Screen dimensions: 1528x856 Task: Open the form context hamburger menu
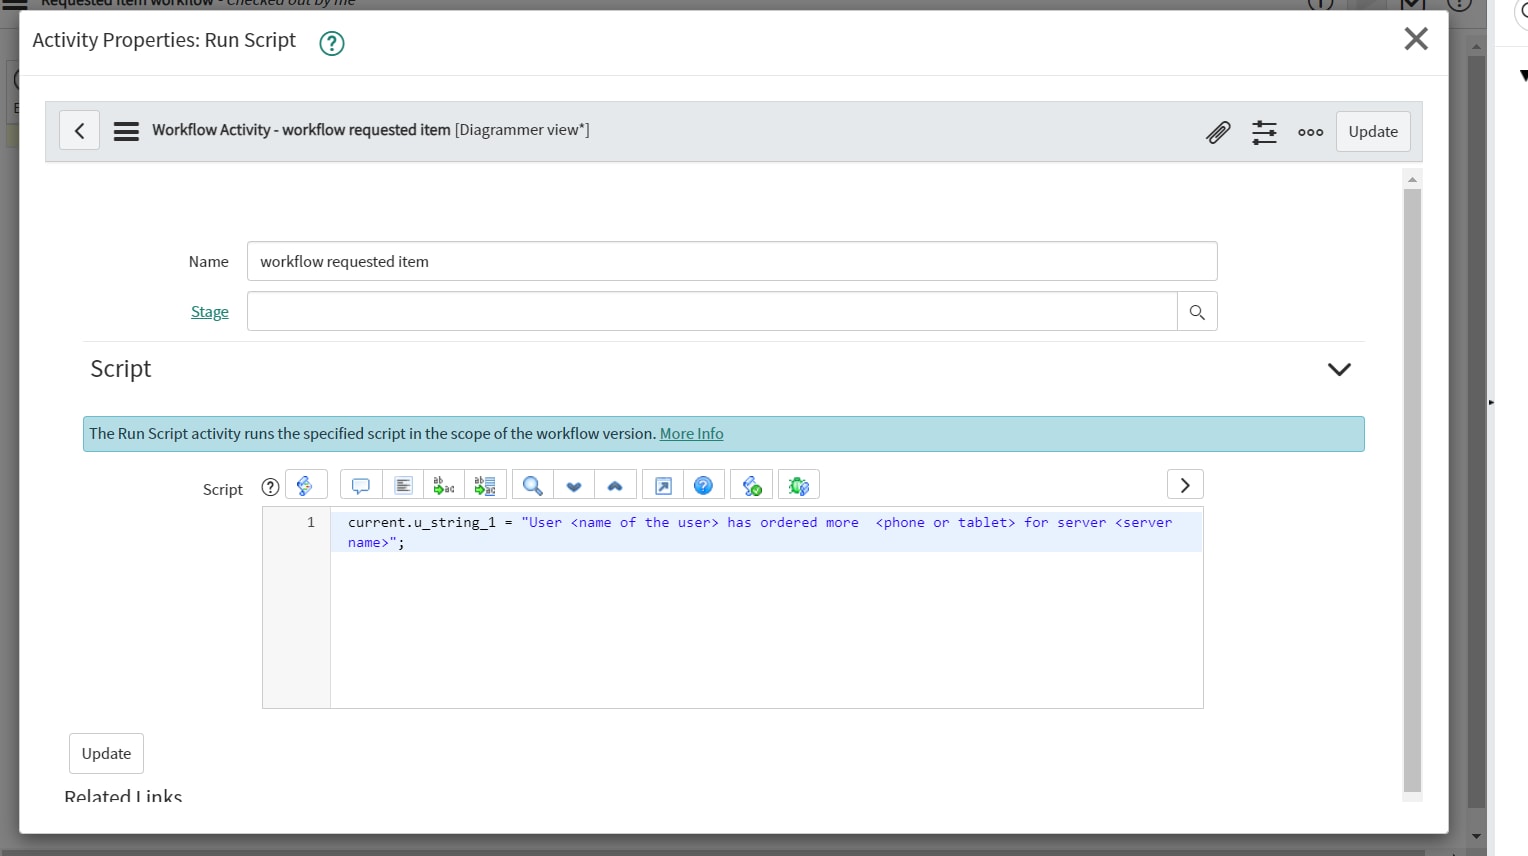(126, 130)
